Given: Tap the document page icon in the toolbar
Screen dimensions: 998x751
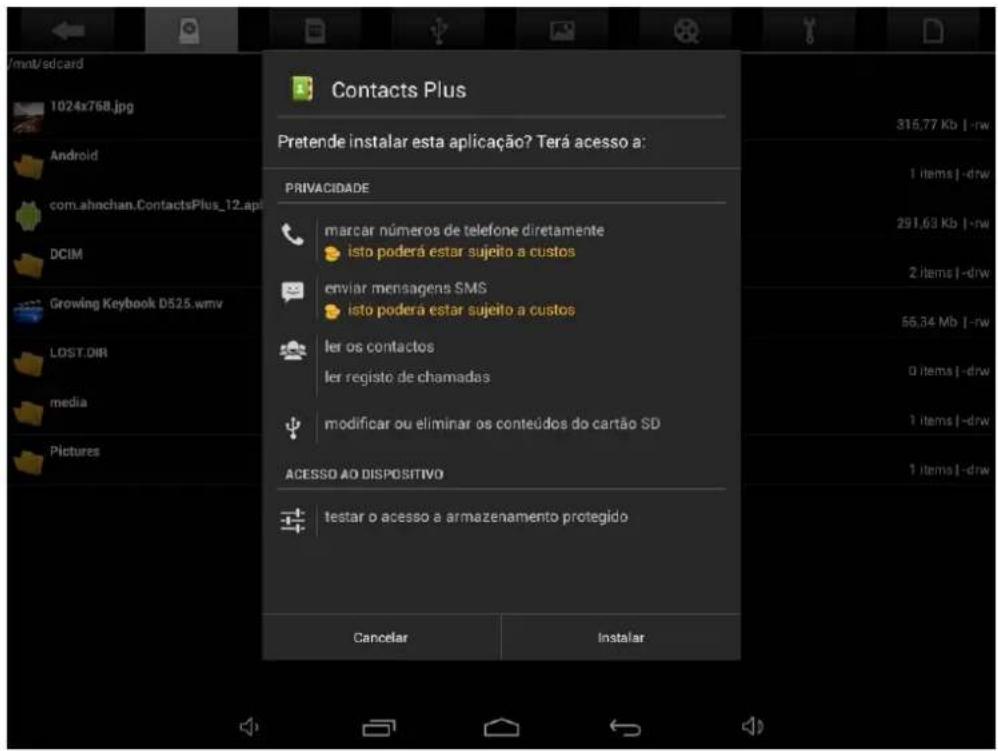Looking at the screenshot, I should pos(933,31).
